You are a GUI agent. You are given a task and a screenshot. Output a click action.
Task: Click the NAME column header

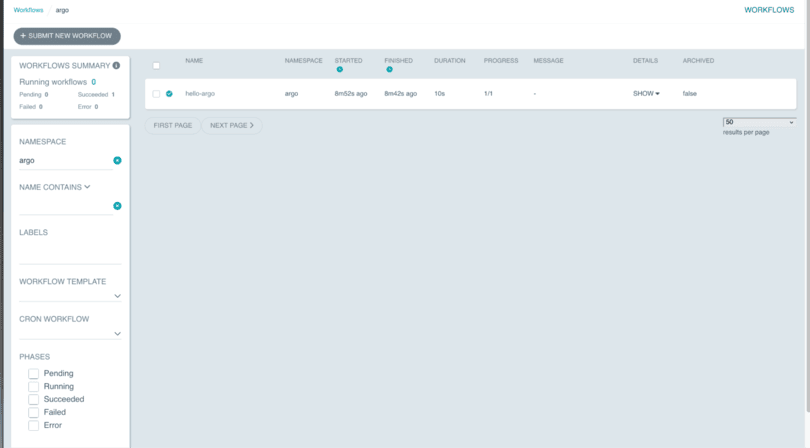click(x=194, y=60)
